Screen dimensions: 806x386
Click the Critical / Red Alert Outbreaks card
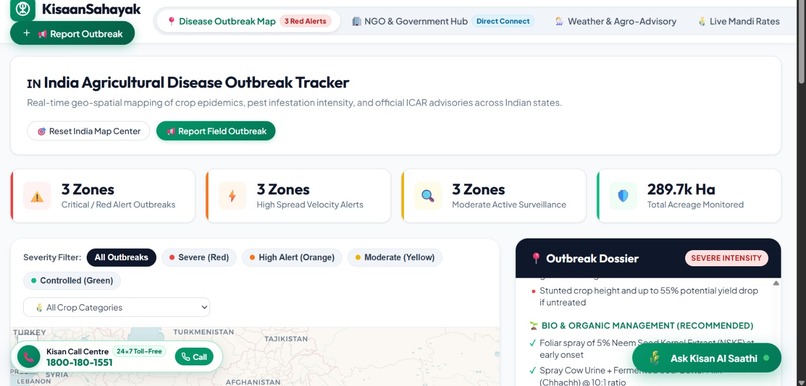click(x=103, y=196)
